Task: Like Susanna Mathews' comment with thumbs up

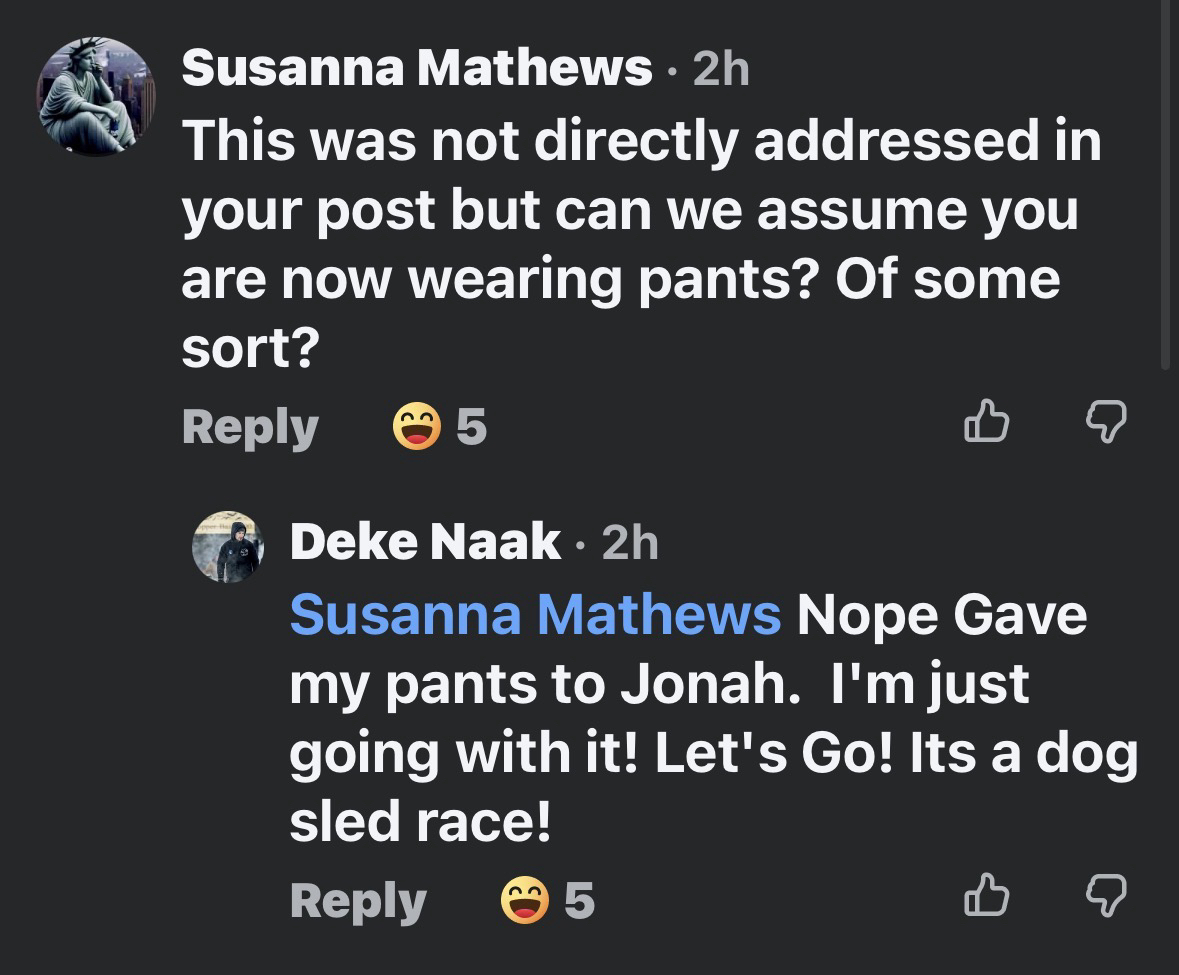Action: point(986,422)
